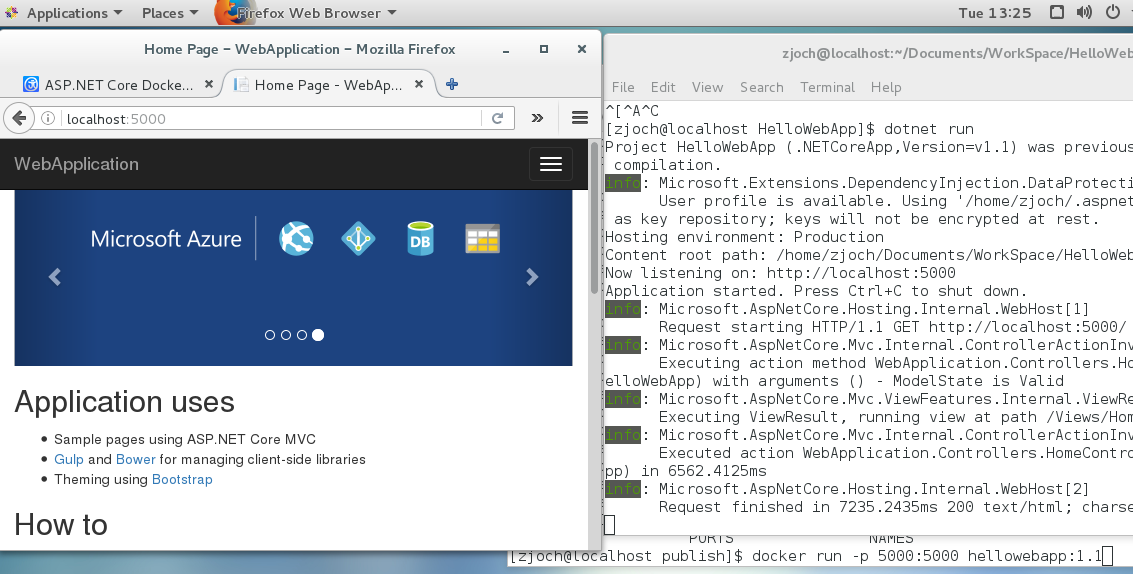Open the terminal Help menu

(886, 87)
